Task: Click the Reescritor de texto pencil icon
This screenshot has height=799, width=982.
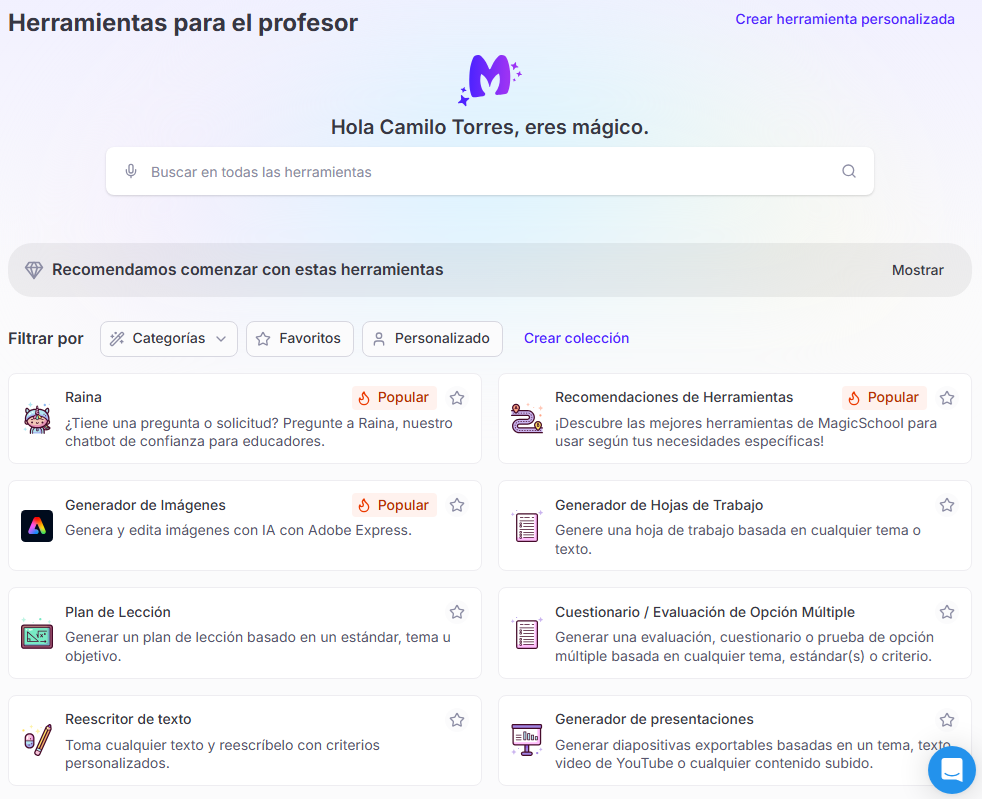Action: click(37, 741)
